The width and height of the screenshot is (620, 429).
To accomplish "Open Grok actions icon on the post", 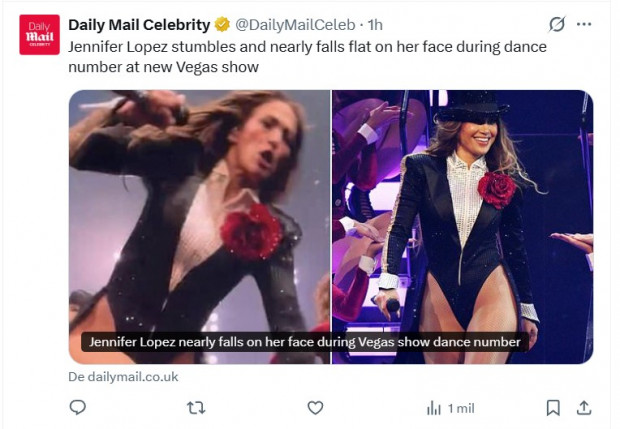I will click(x=557, y=25).
